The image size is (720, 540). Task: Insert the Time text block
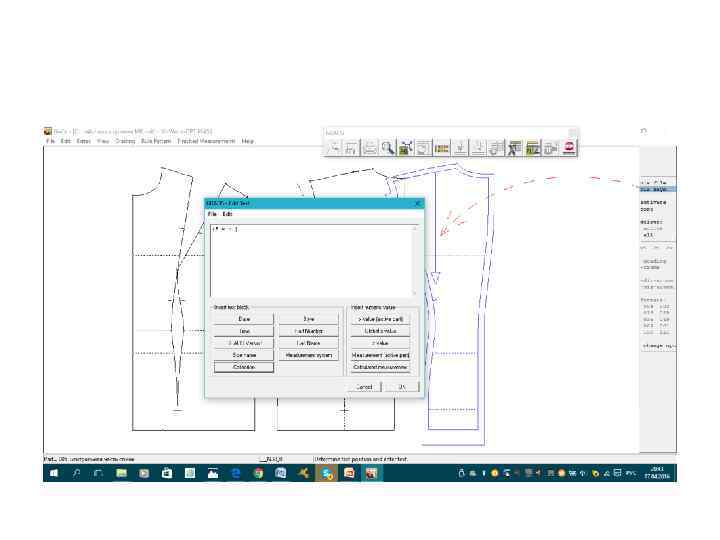(244, 331)
